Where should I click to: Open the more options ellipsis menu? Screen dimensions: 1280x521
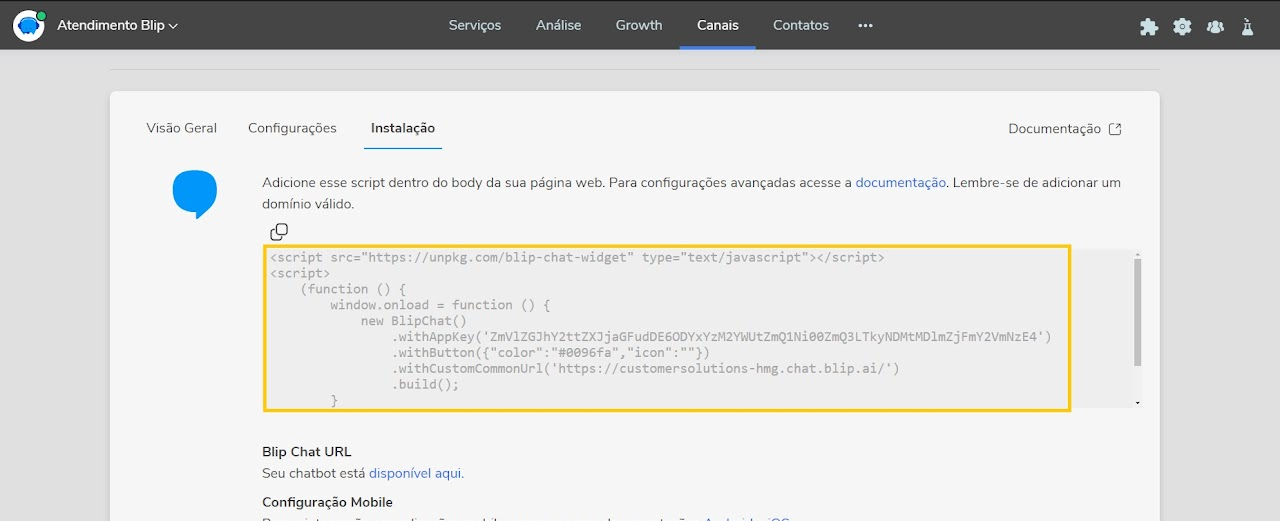865,25
